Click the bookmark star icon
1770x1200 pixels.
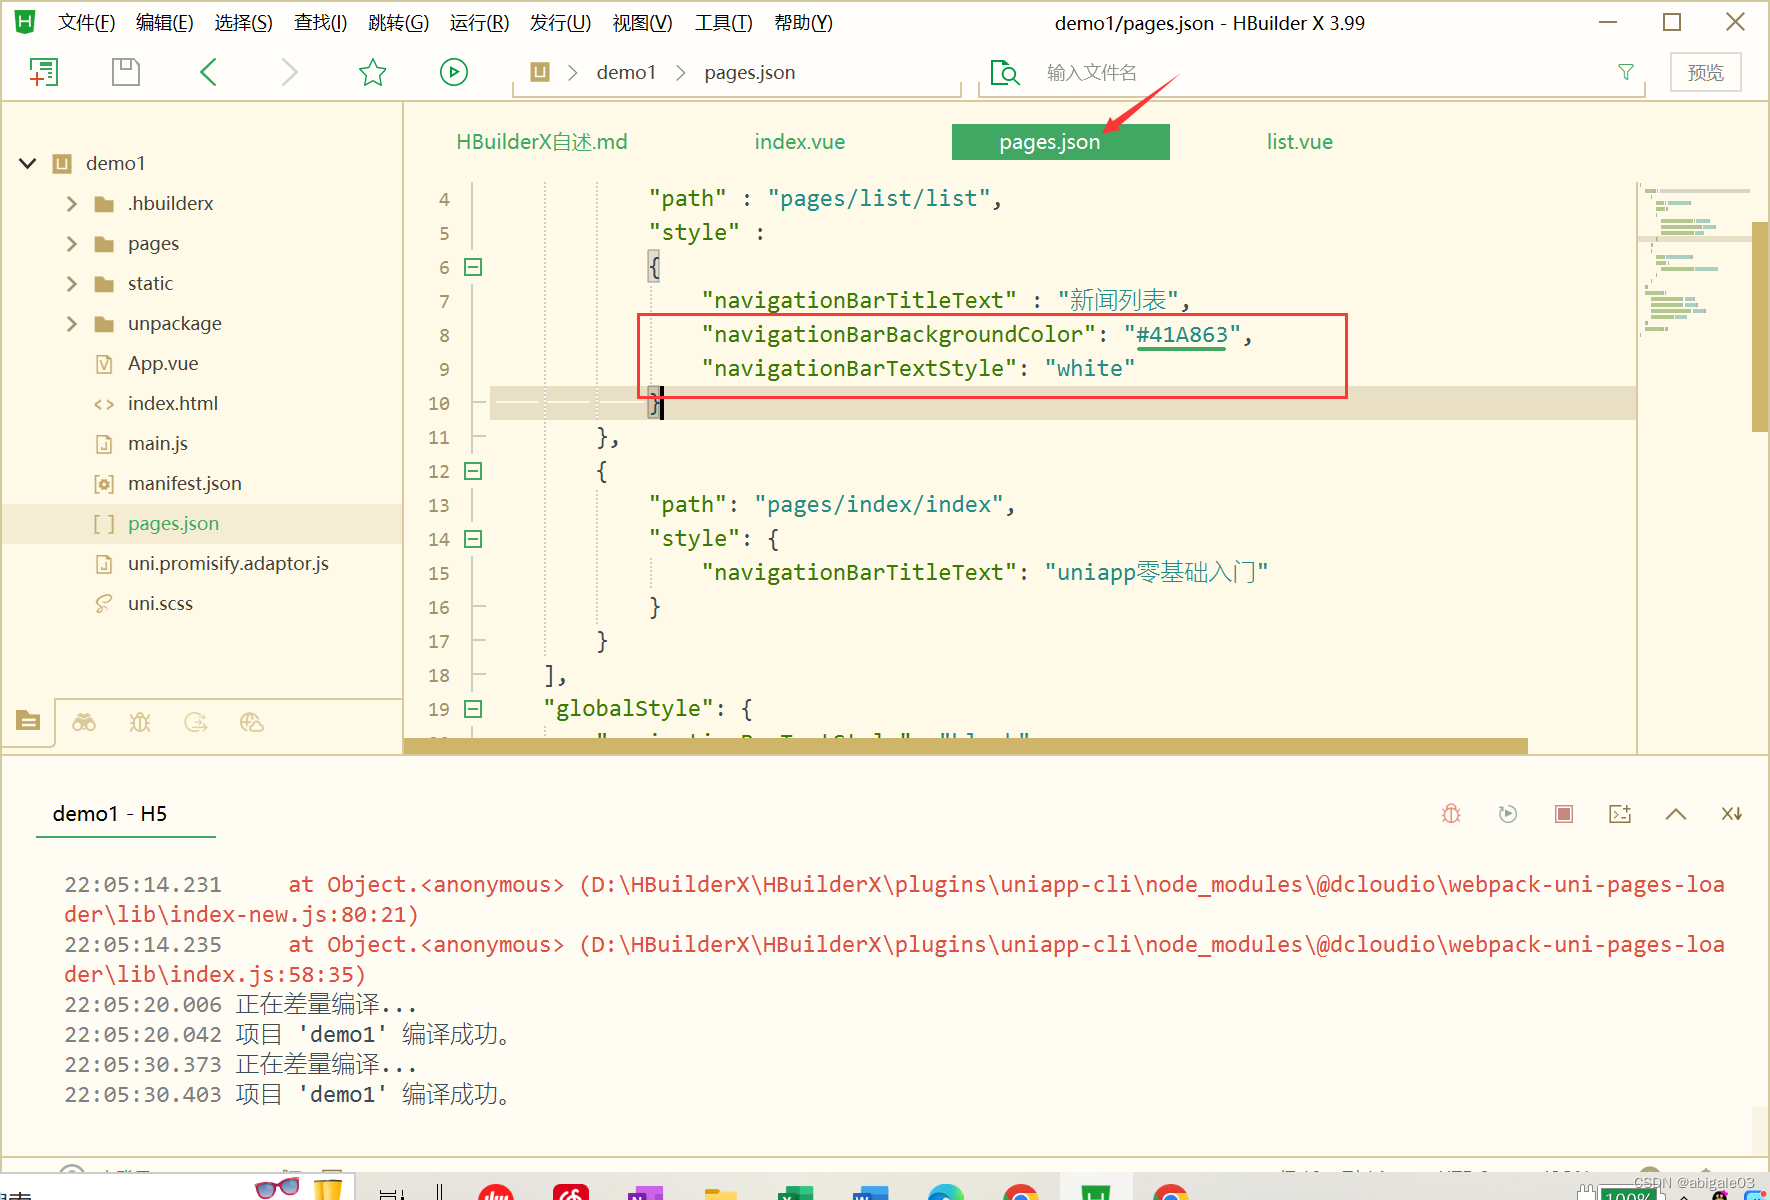pos(372,72)
